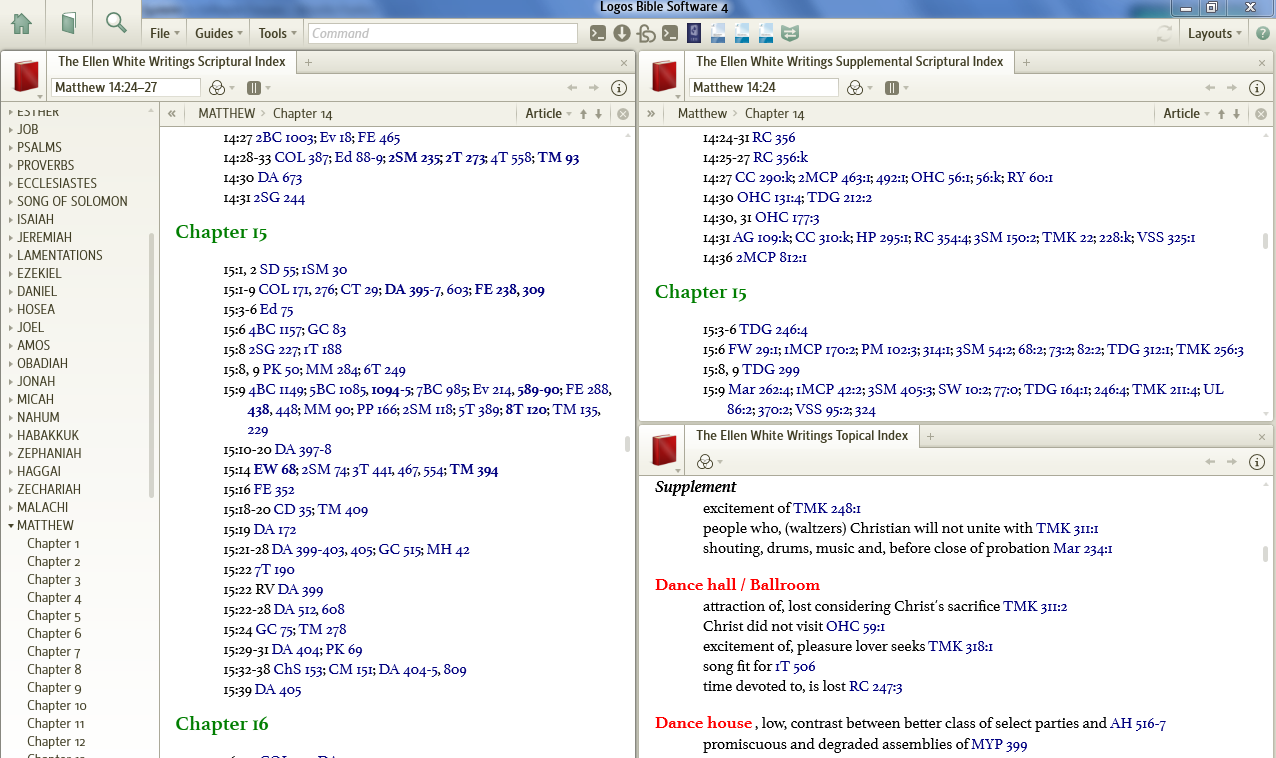Click the download arrow shortcut icon
Image resolution: width=1276 pixels, height=758 pixels.
tap(621, 33)
